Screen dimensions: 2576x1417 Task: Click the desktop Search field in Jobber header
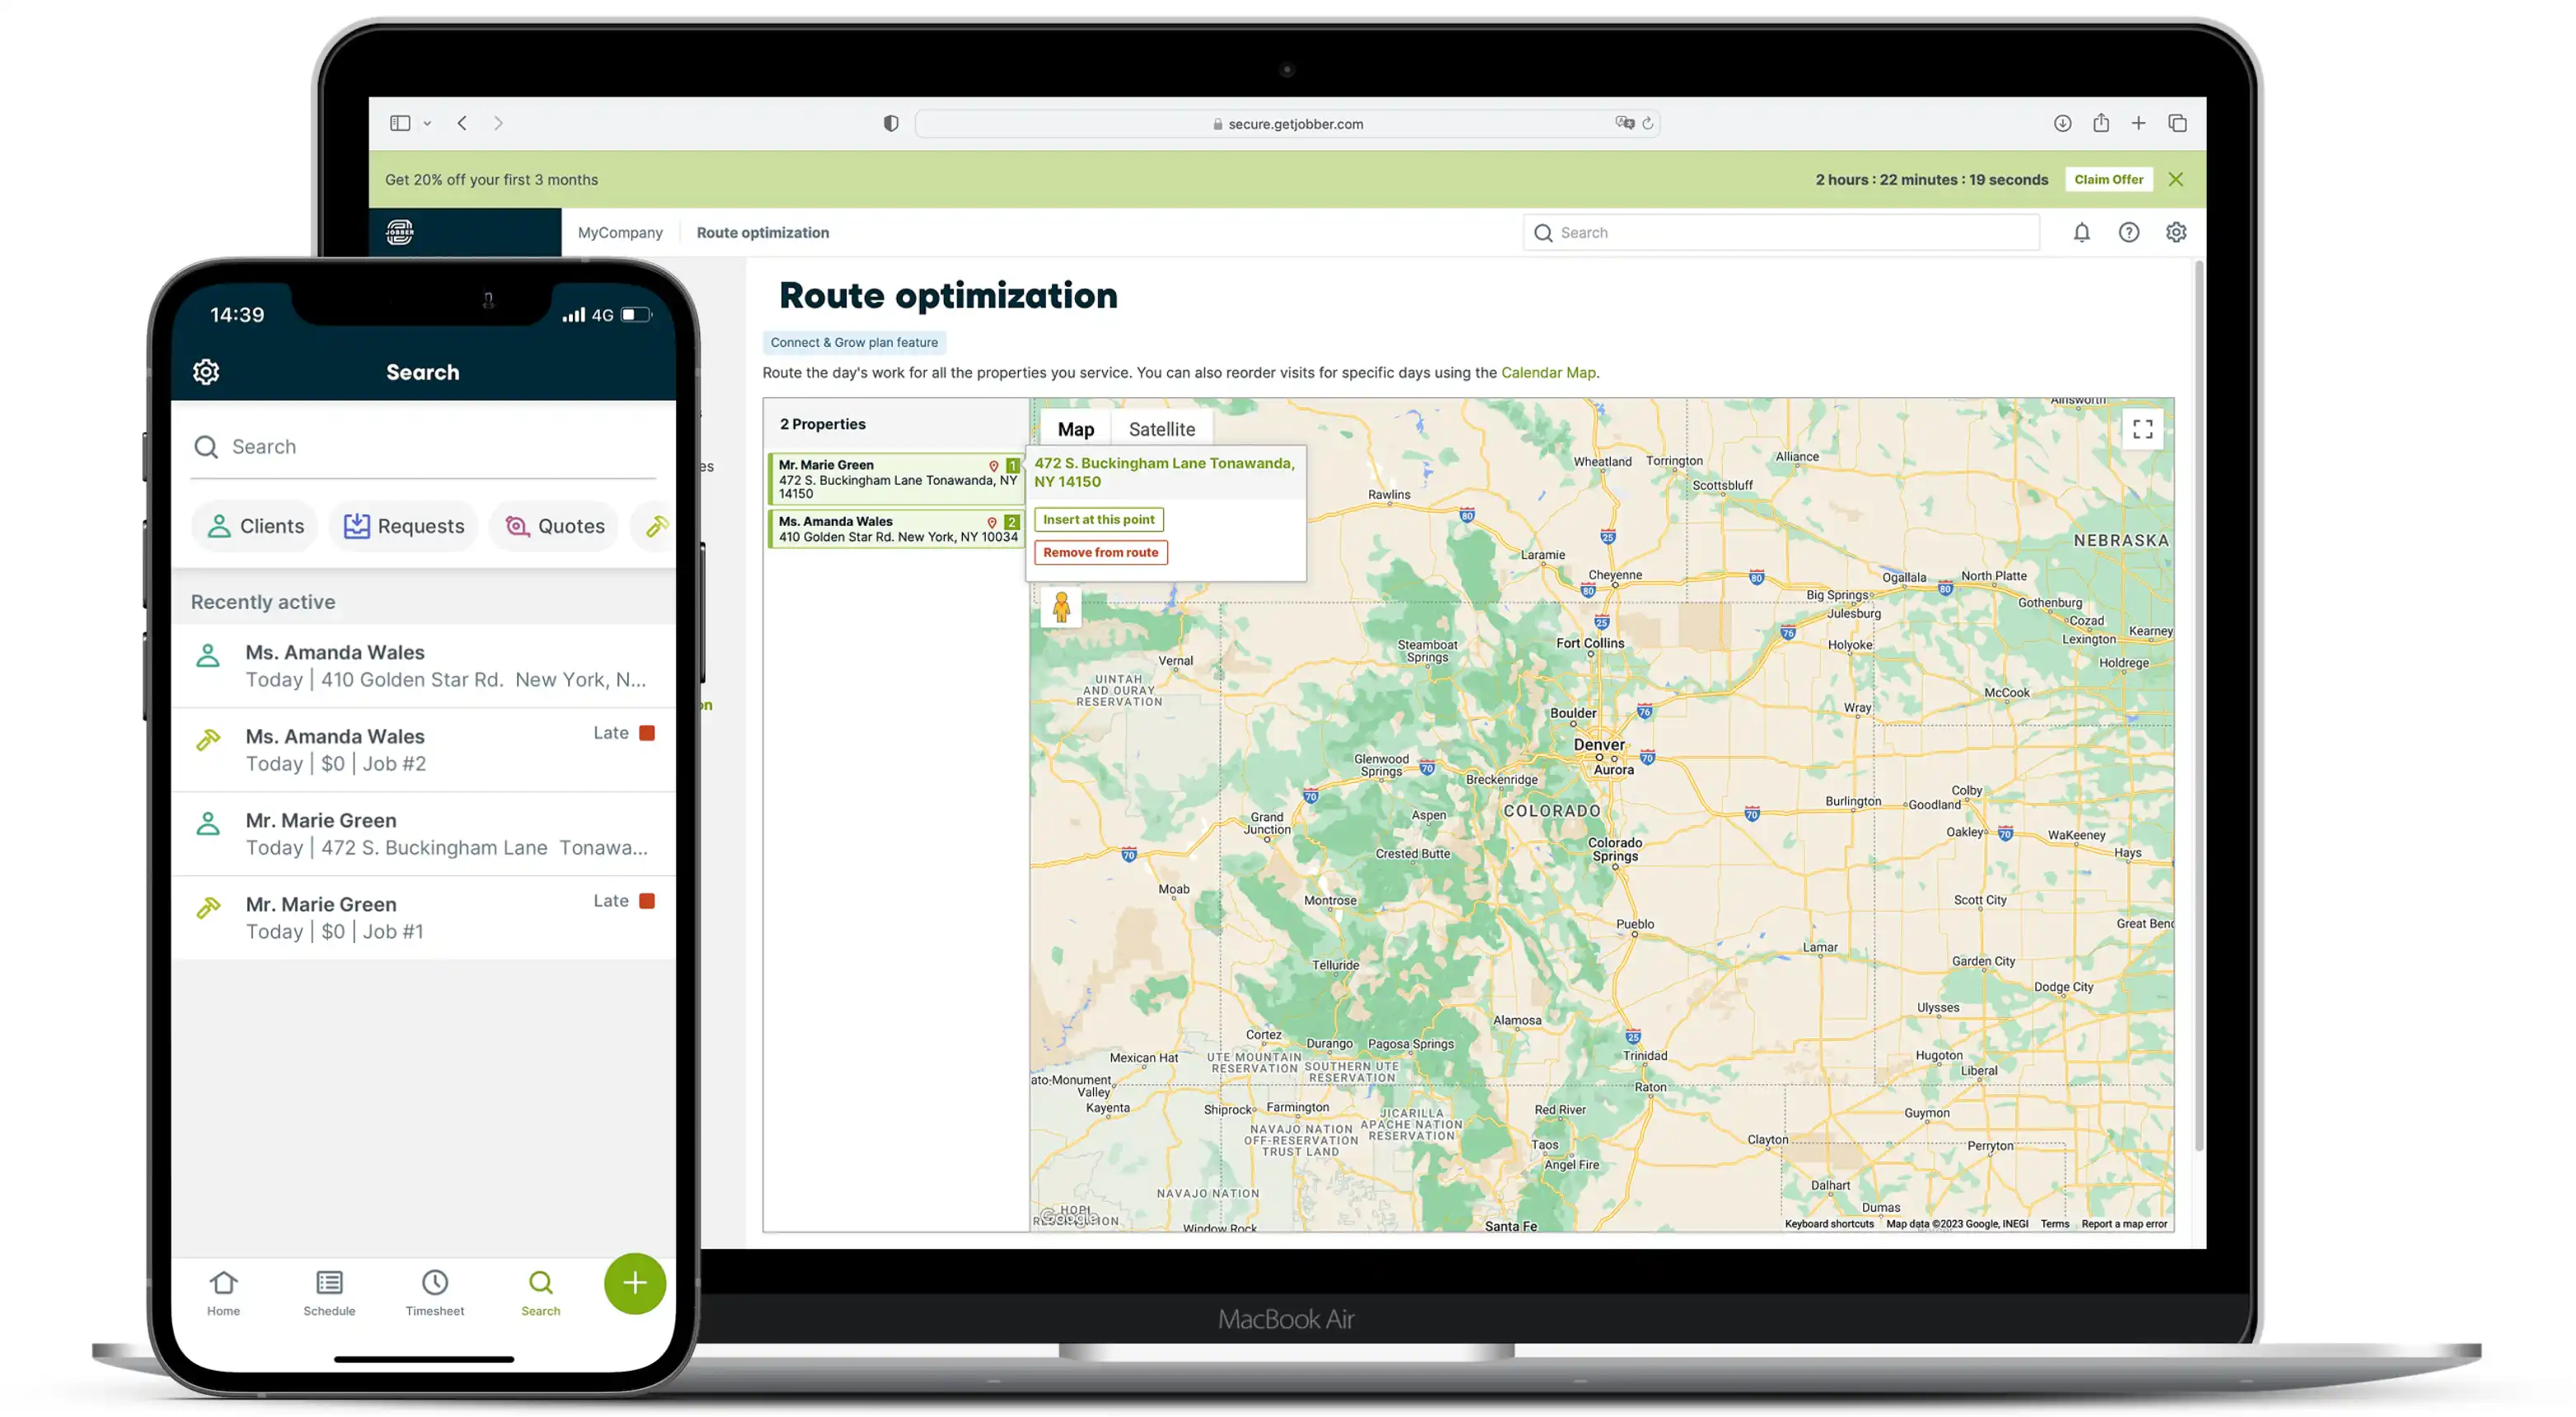pos(1781,232)
